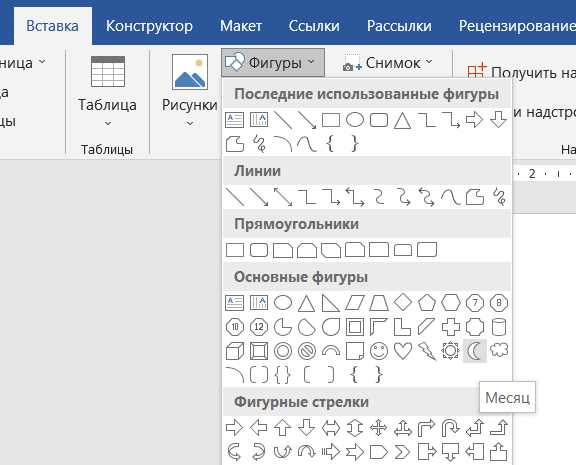The height and width of the screenshot is (465, 576).
Task: Select the Folded Corner shape
Action: click(x=355, y=351)
